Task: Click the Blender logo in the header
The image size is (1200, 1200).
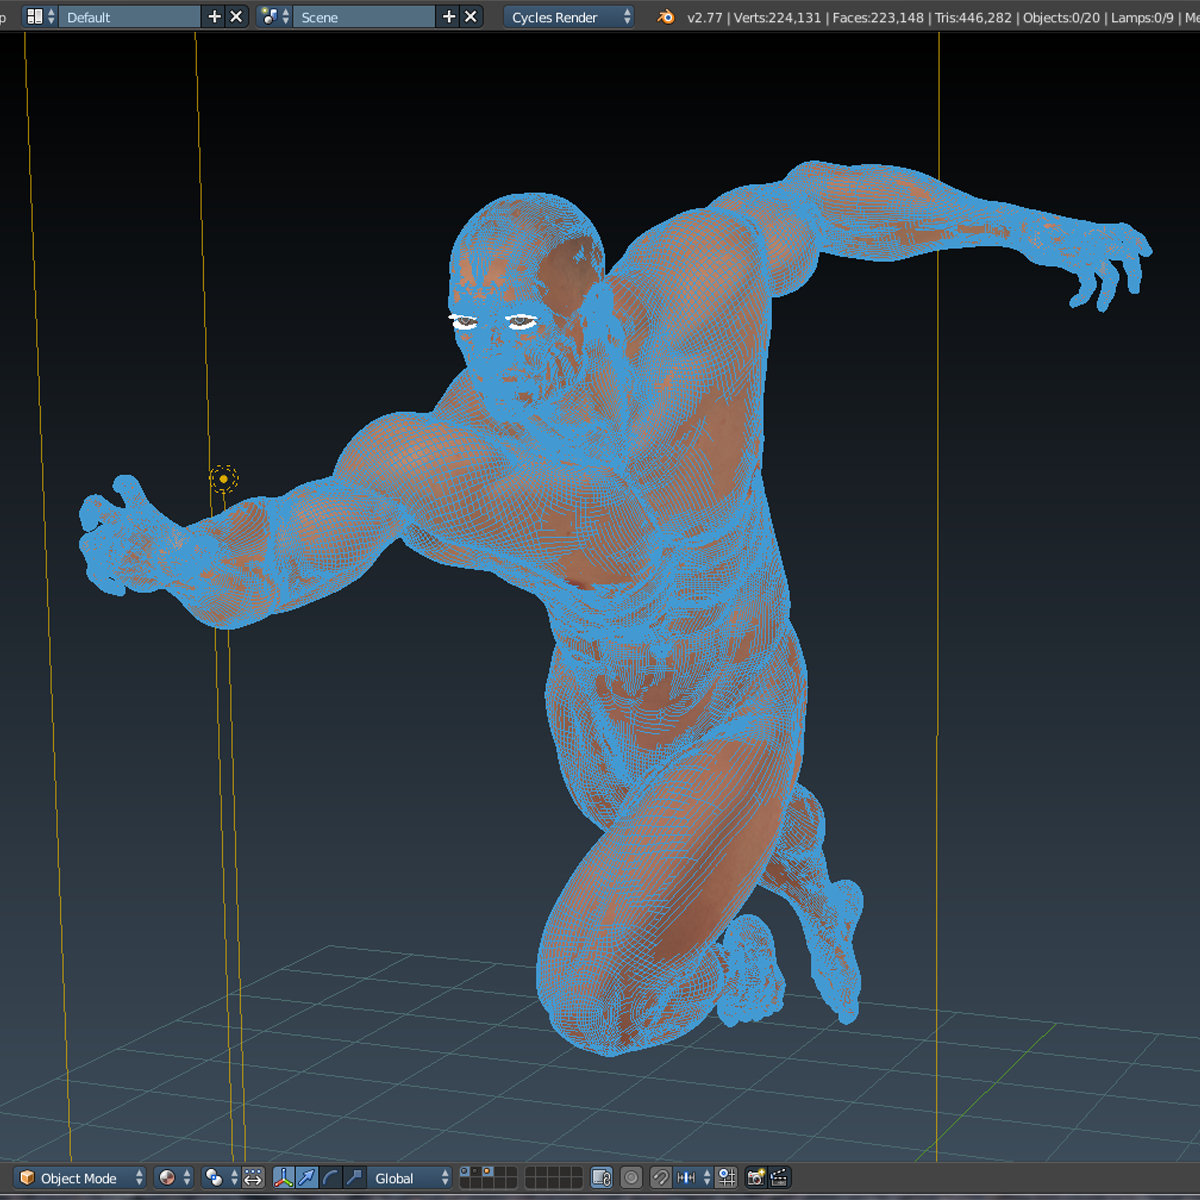Action: 665,16
